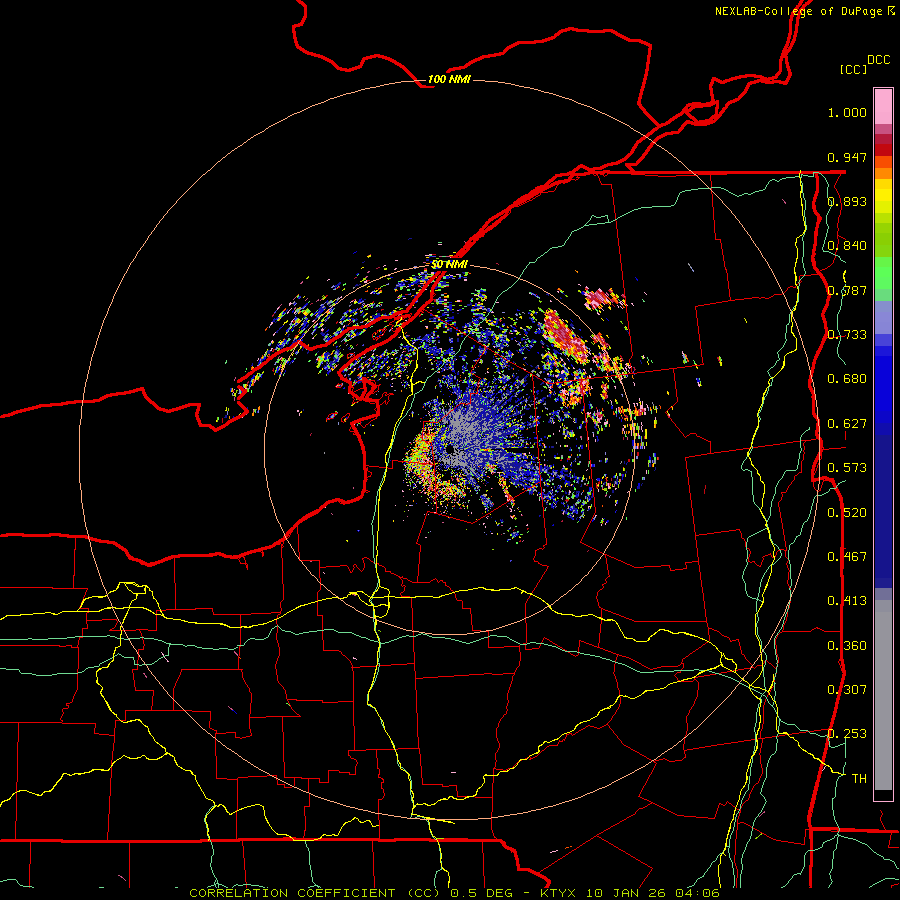Click the 1.000 value on the color scale
The height and width of the screenshot is (900, 900).
847,112
